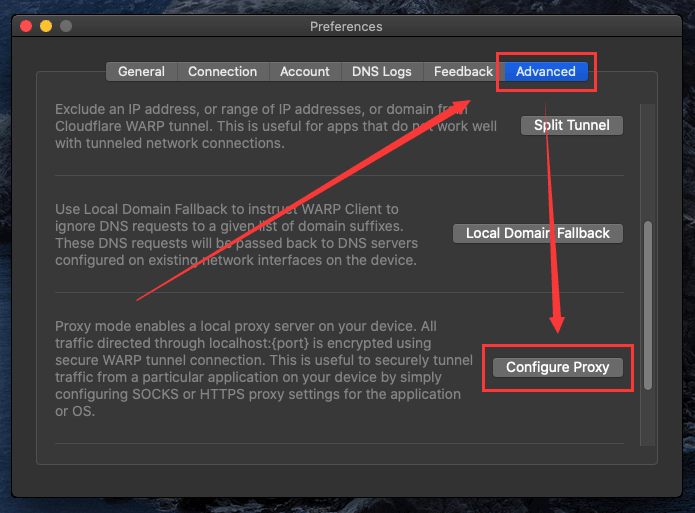The width and height of the screenshot is (695, 513).
Task: Click the scrollbar track above the thumb
Action: tap(649, 150)
